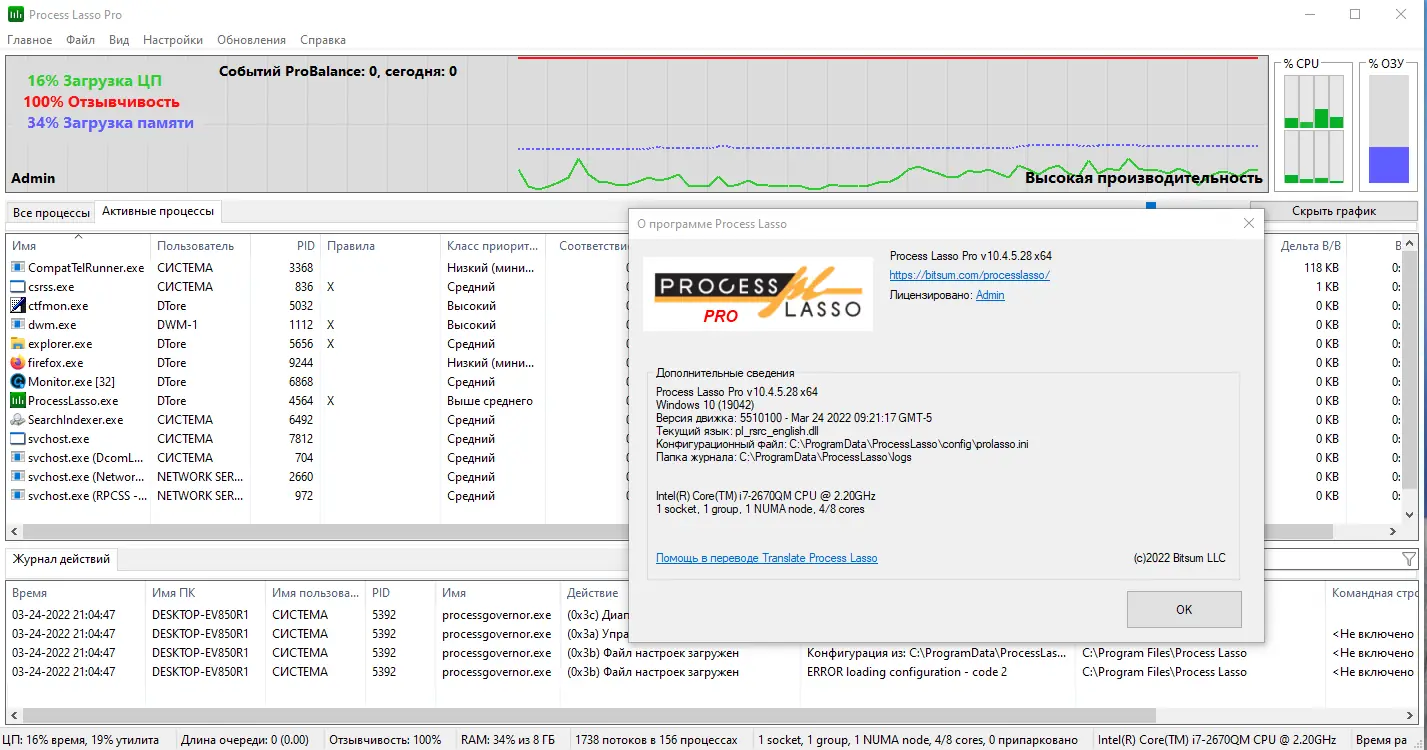Open the Файл menu

coord(81,40)
